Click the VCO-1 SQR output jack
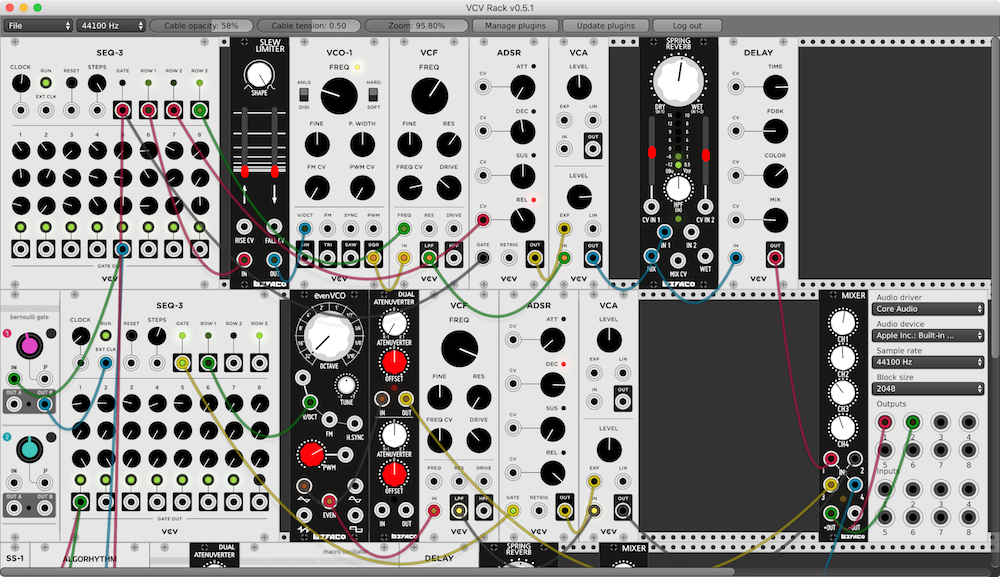 coord(374,258)
